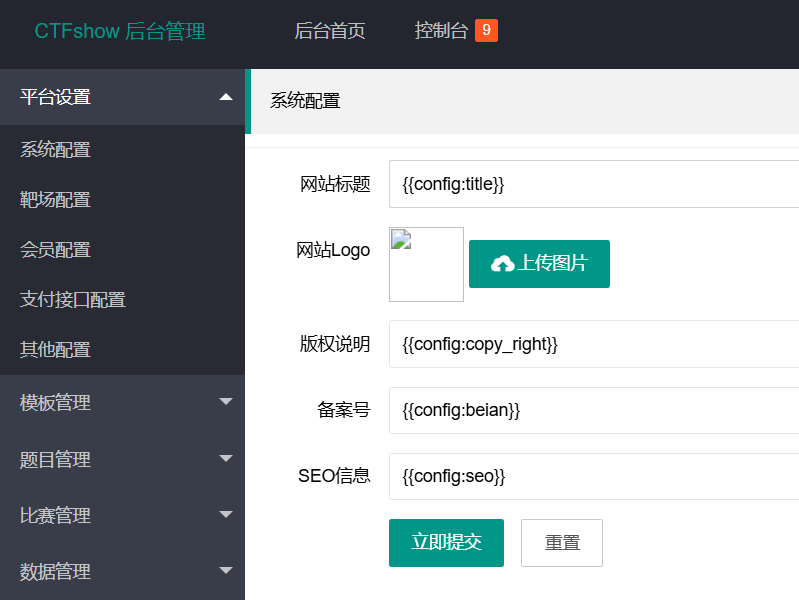Focus the 版权说明 text field
Image resolution: width=799 pixels, height=600 pixels.
coord(594,344)
